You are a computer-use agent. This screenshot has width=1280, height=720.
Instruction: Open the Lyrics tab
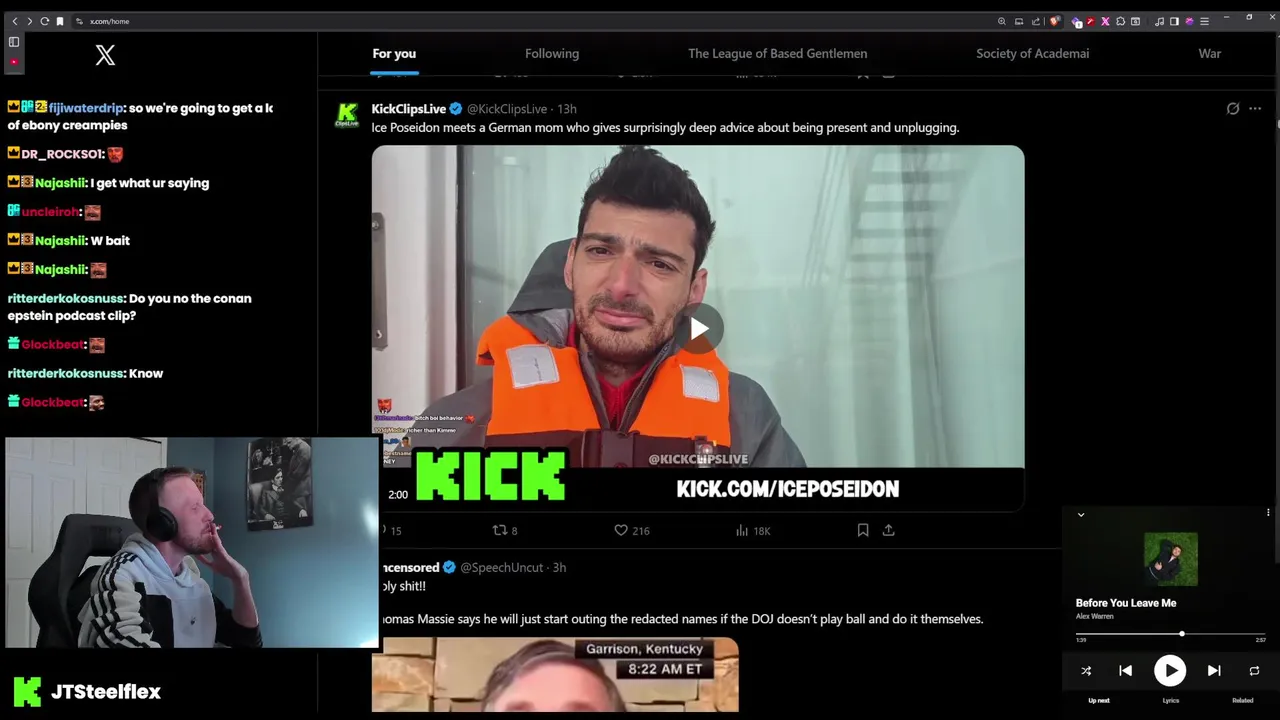point(1171,701)
